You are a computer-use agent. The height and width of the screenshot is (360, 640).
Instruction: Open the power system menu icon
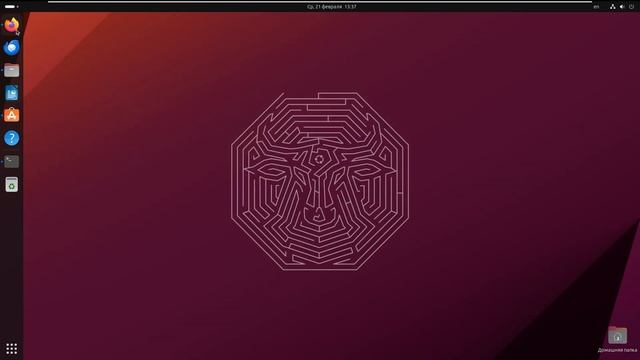[631, 7]
